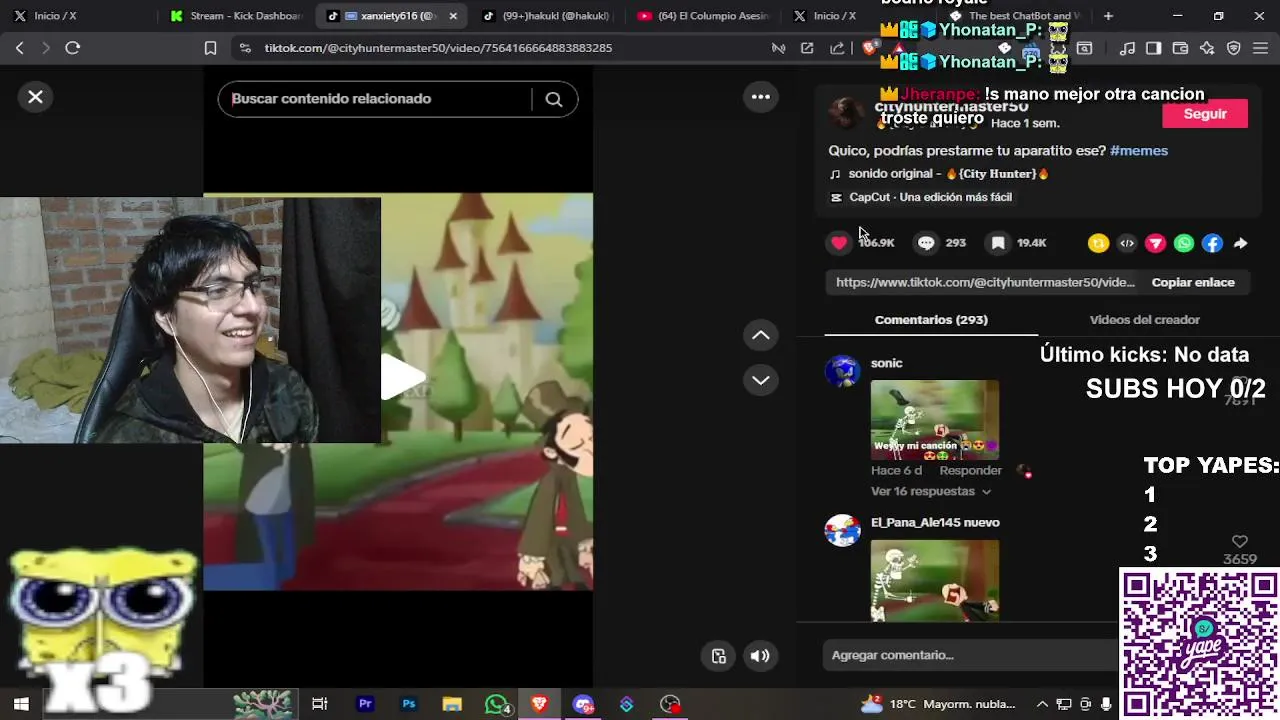Click the search magnifier icon
1280x720 pixels.
click(x=553, y=99)
